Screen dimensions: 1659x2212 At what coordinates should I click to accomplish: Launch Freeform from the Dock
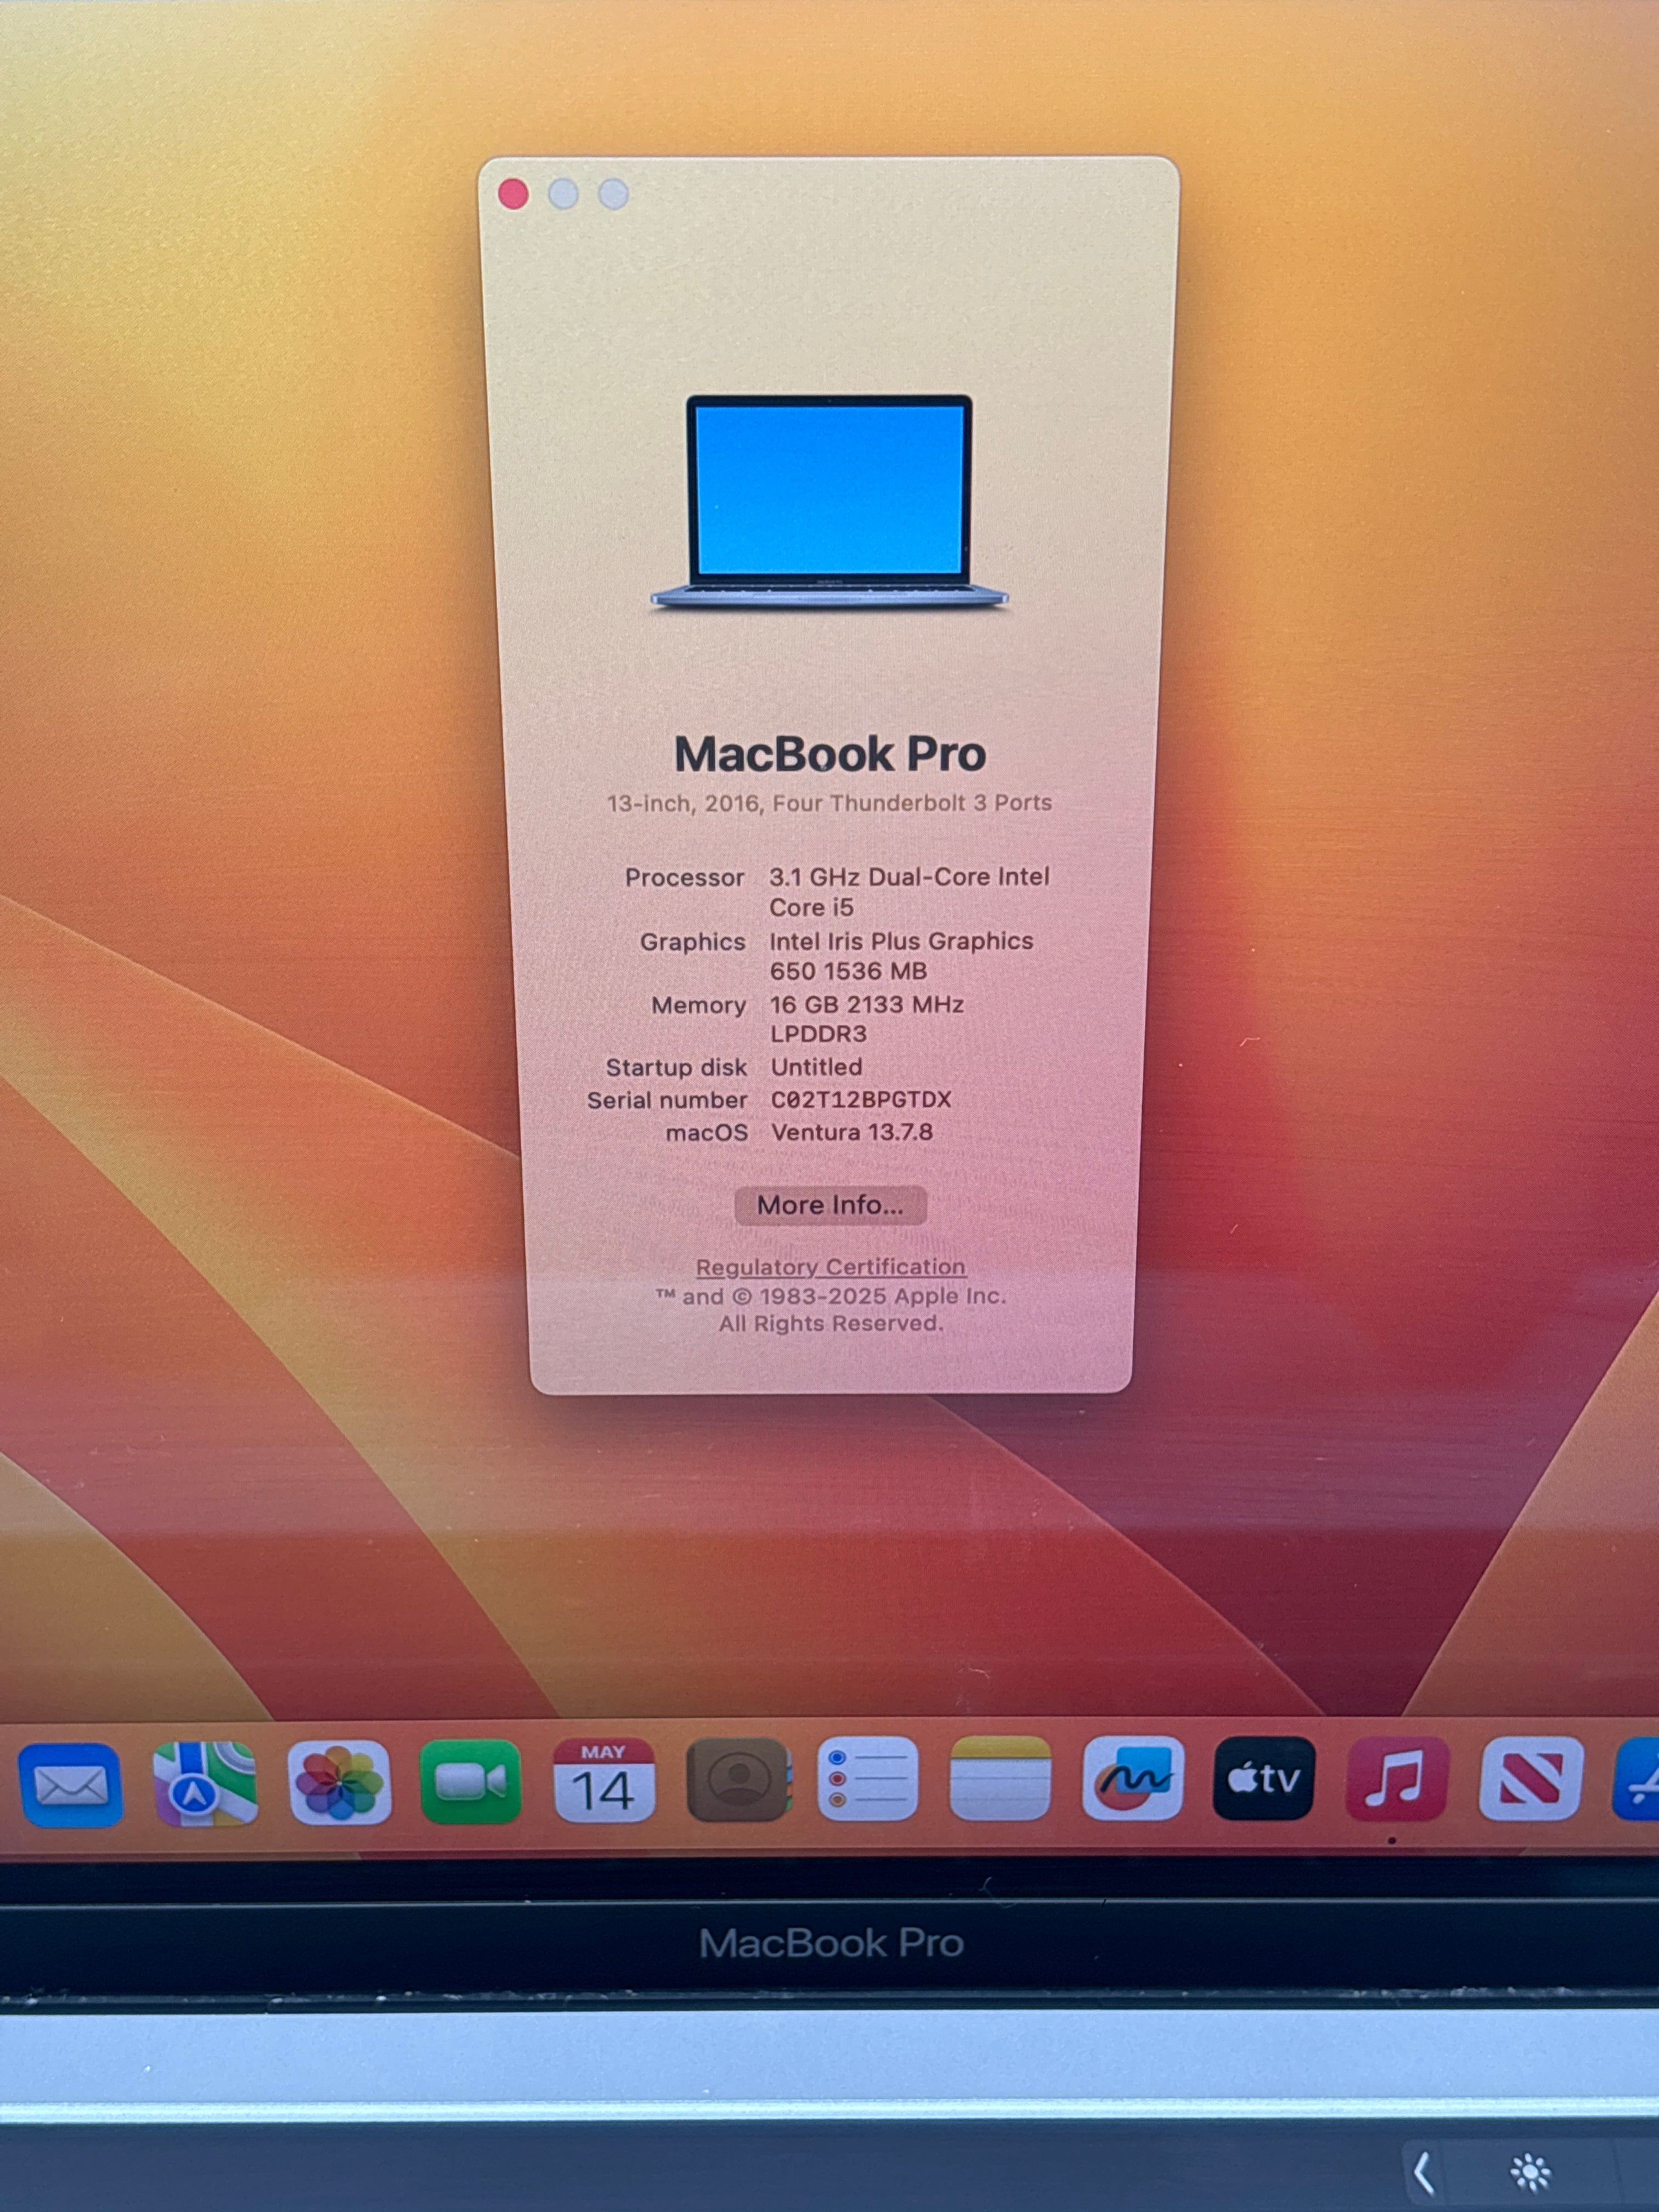[x=1133, y=1778]
